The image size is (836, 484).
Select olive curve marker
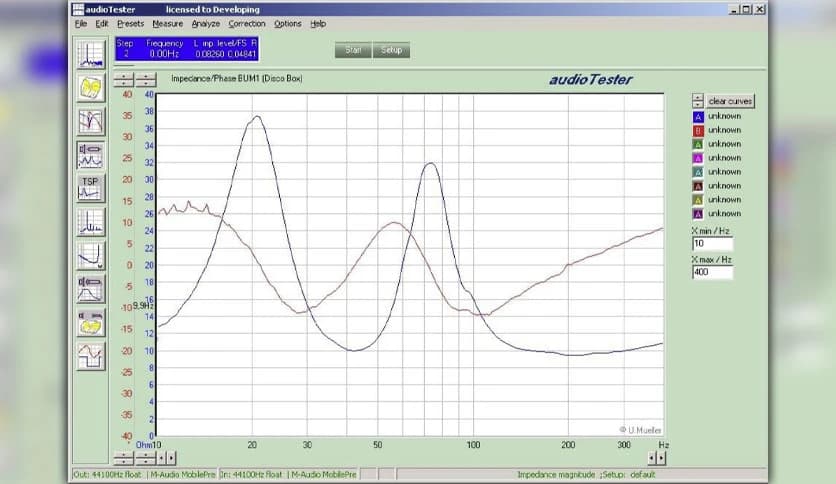698,200
